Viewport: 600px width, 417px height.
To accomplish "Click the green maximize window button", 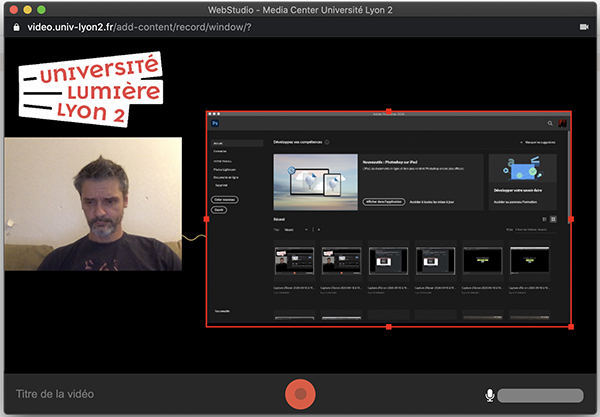I will [41, 10].
